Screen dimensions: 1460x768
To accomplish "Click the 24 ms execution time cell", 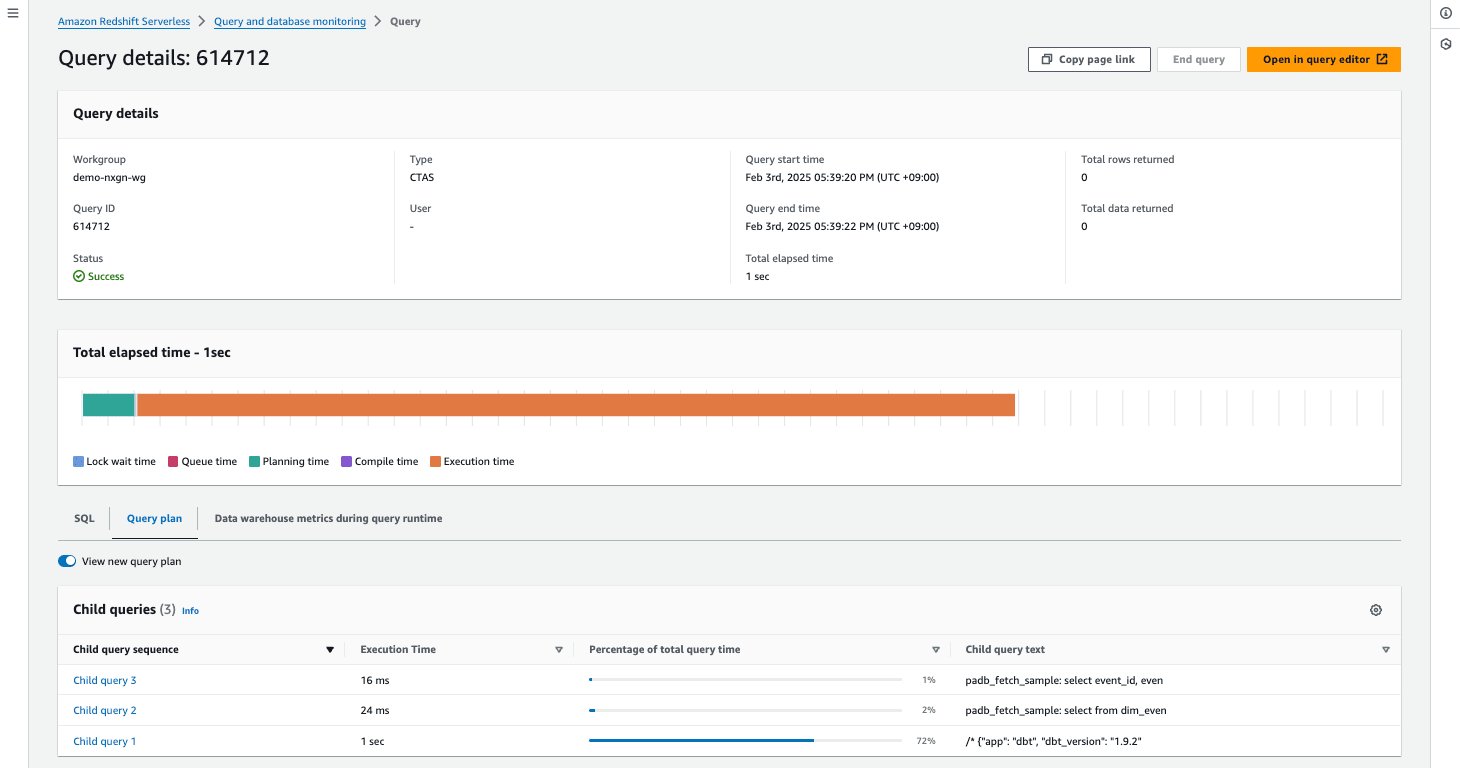I will 375,711.
